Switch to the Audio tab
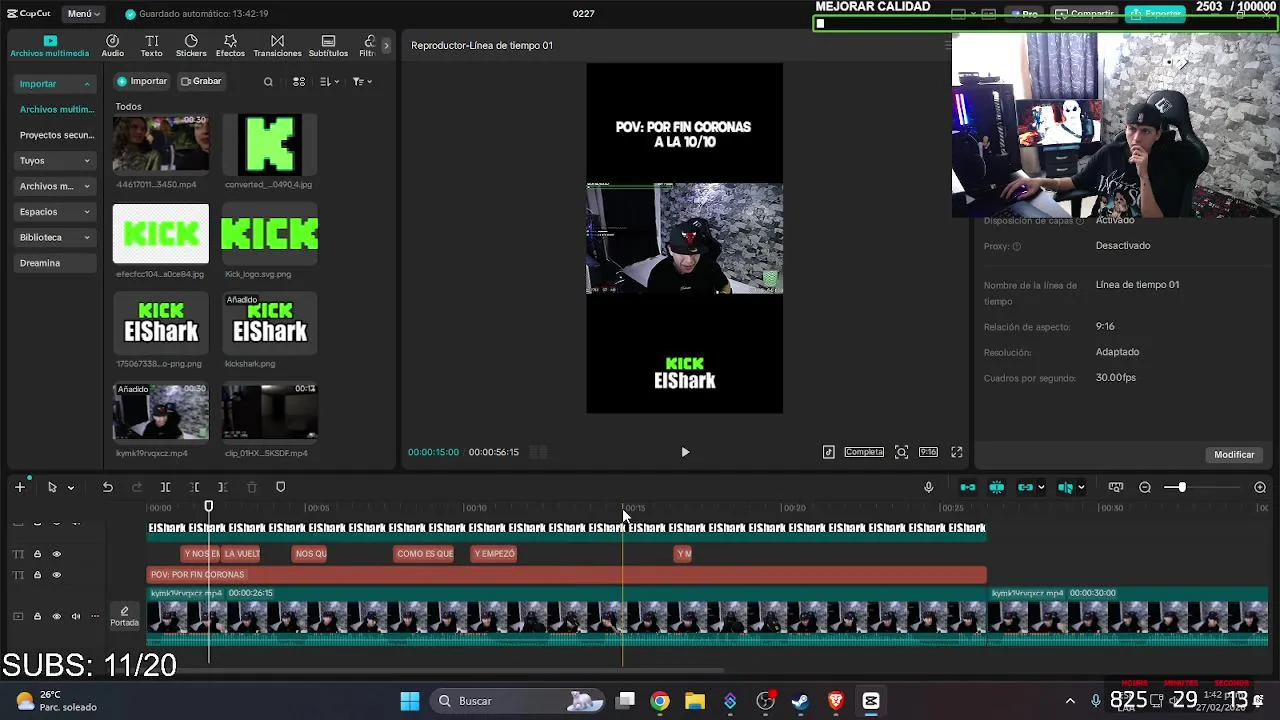Screen dimensions: 1280x720 coord(112,46)
